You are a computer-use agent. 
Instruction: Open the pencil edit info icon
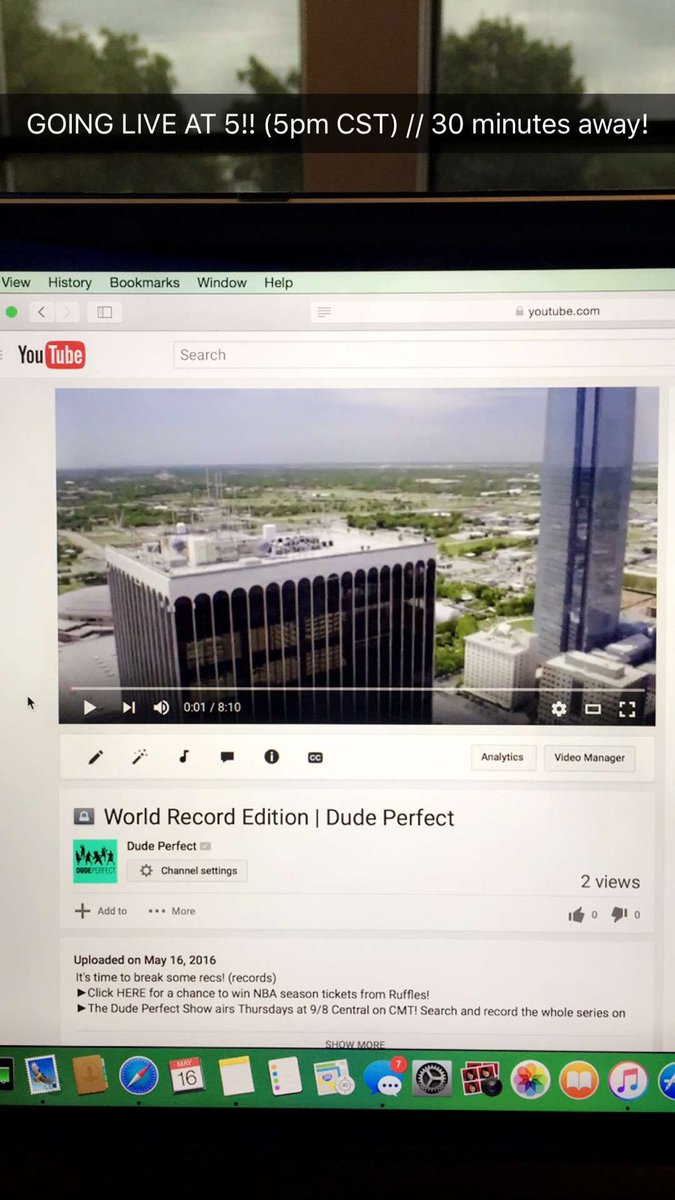[95, 758]
